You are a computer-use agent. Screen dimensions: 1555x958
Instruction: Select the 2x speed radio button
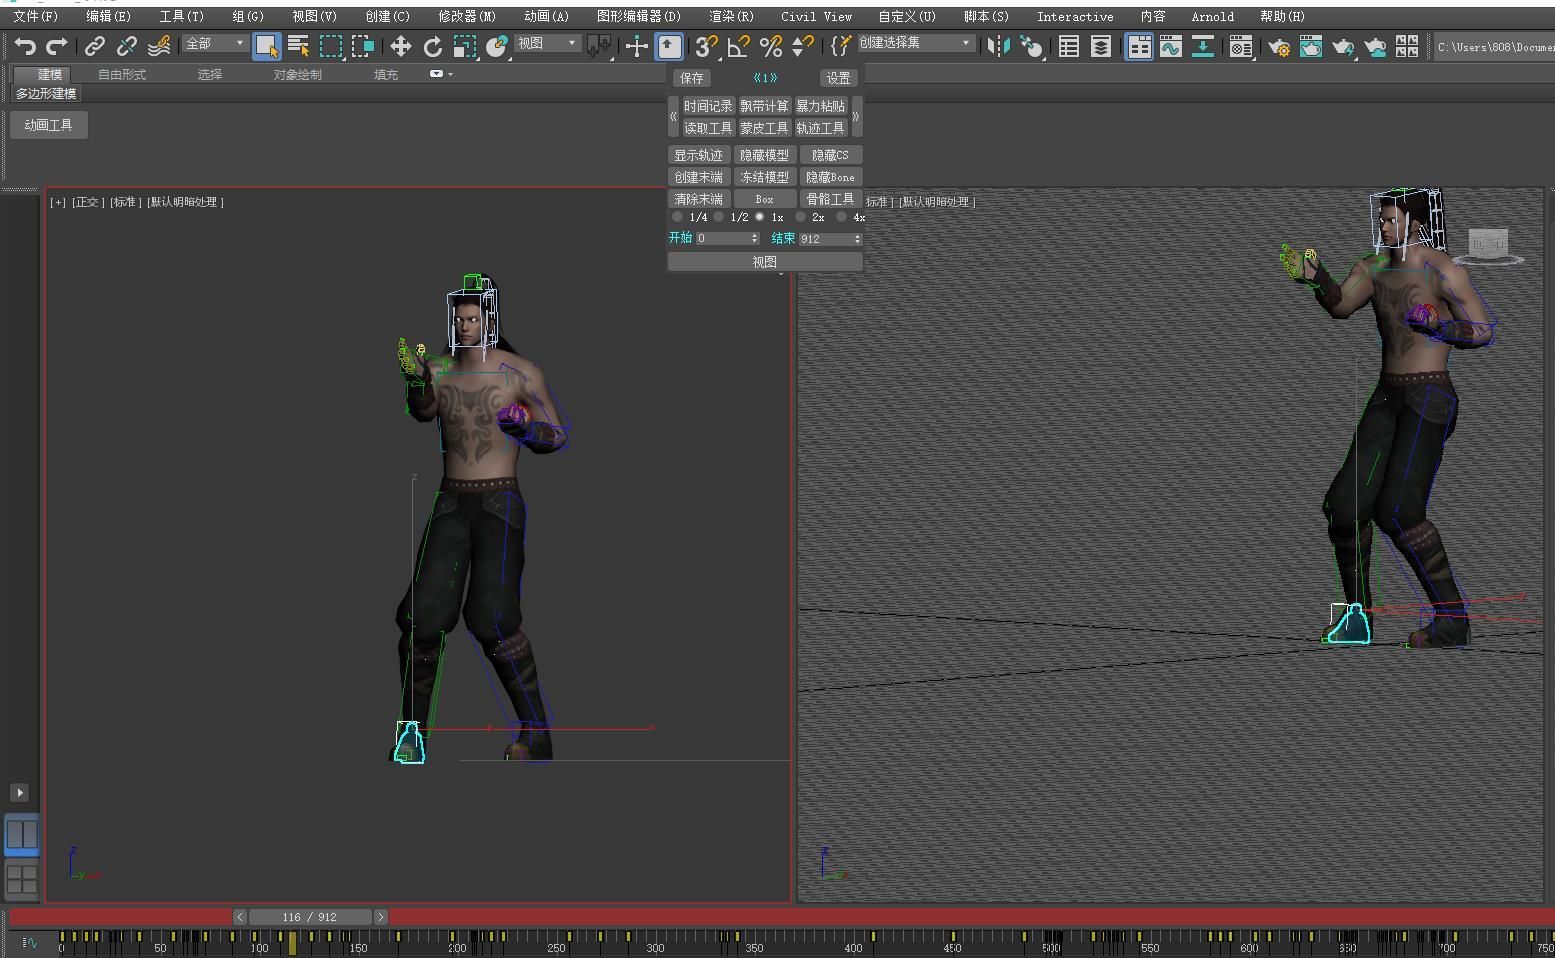801,217
